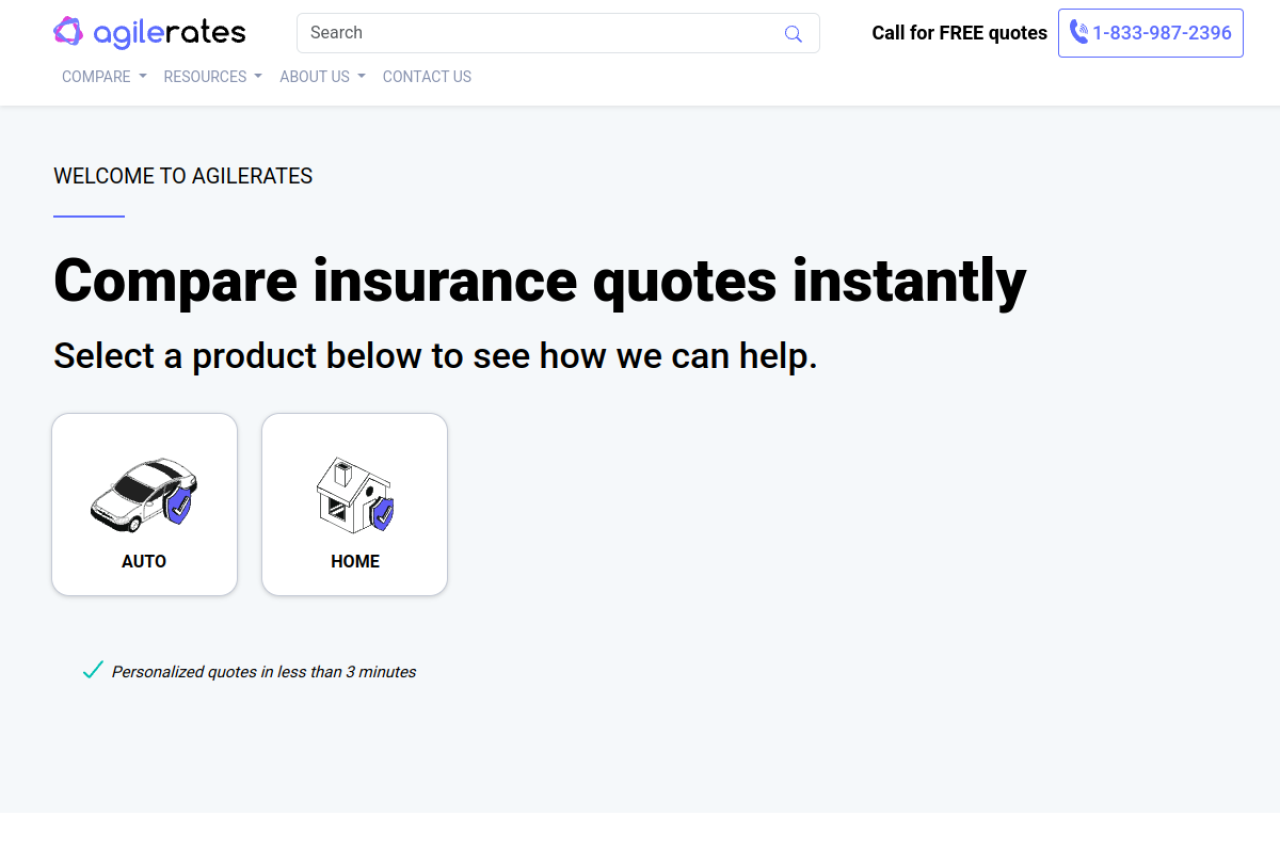Viewport: 1280px width, 853px height.
Task: Click 'Select a product below' subheading
Action: (435, 356)
